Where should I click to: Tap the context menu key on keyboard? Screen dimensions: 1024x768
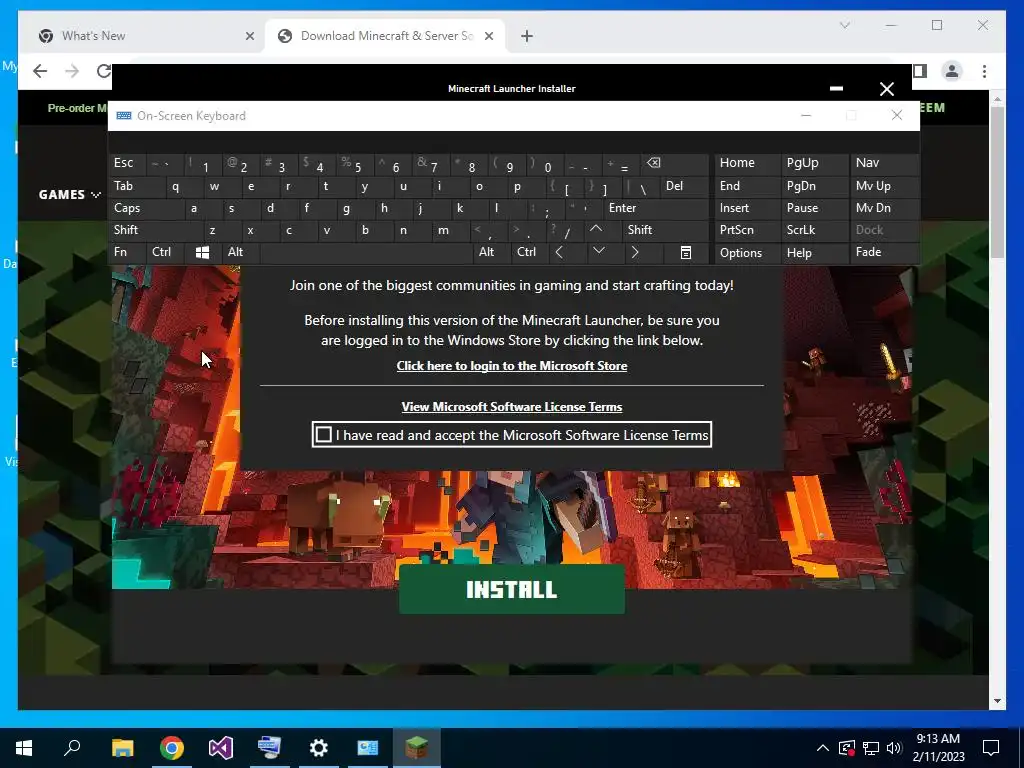point(686,253)
